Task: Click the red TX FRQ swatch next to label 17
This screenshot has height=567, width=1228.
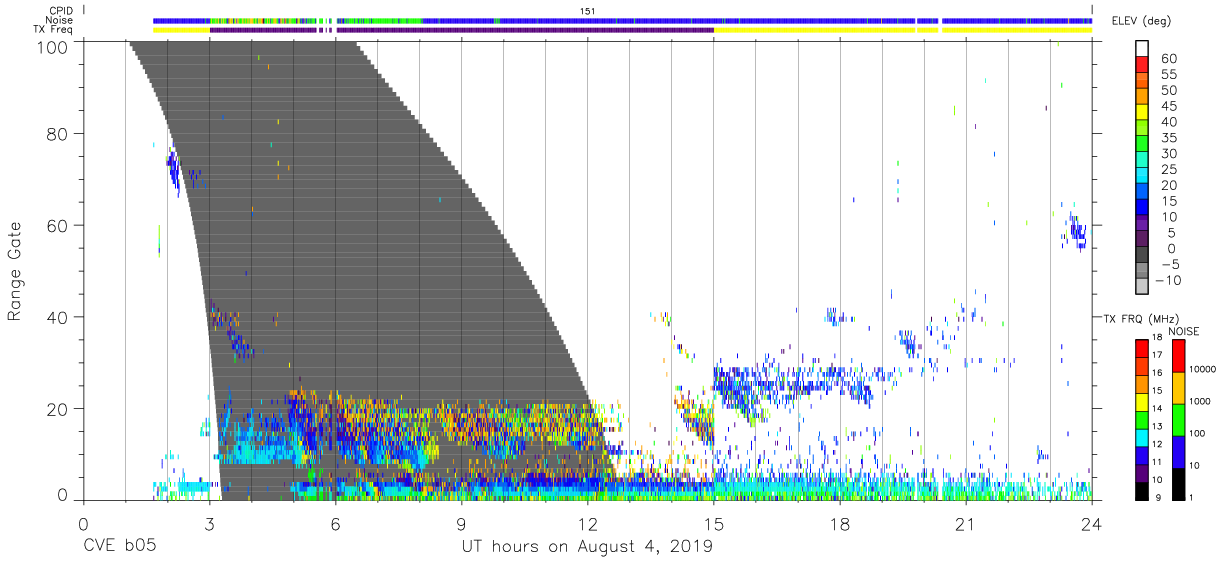Action: coord(1143,349)
